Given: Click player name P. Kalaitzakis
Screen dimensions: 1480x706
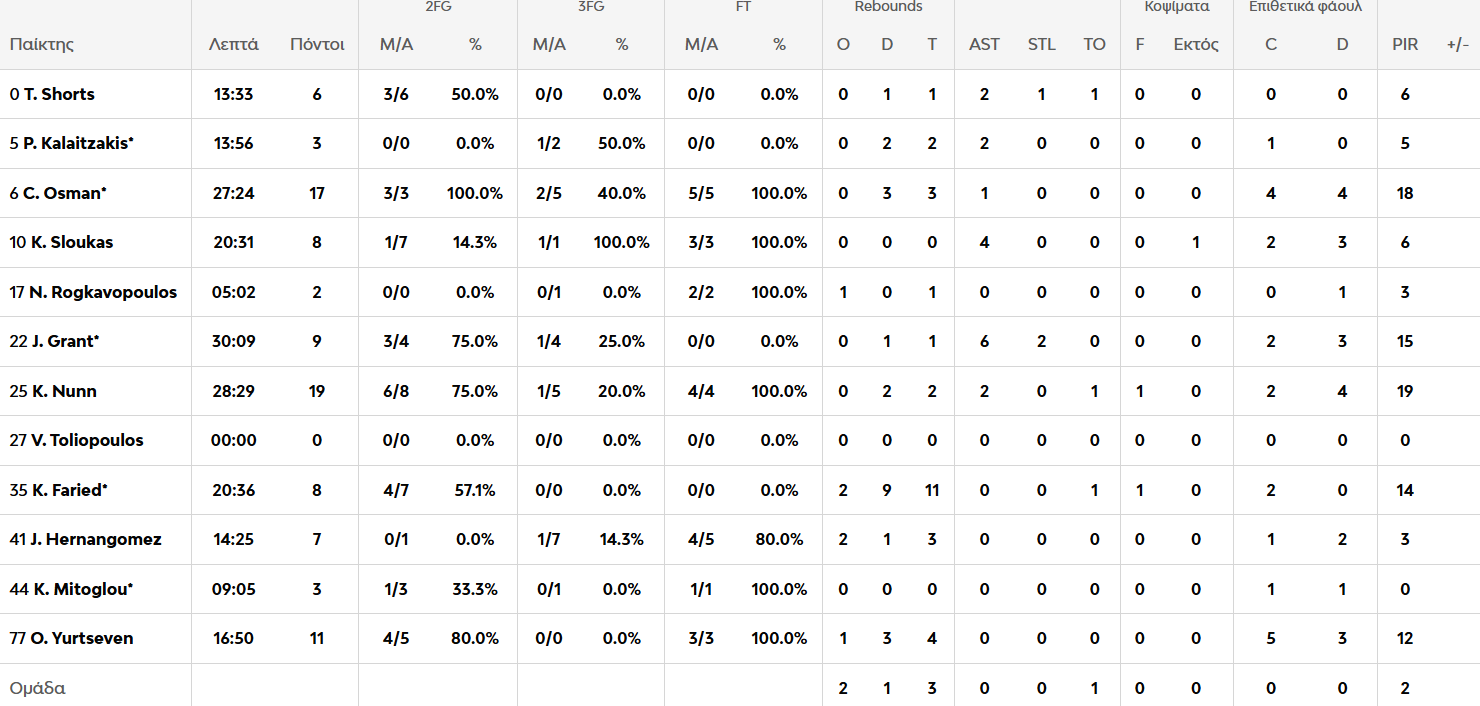Looking at the screenshot, I should [78, 143].
